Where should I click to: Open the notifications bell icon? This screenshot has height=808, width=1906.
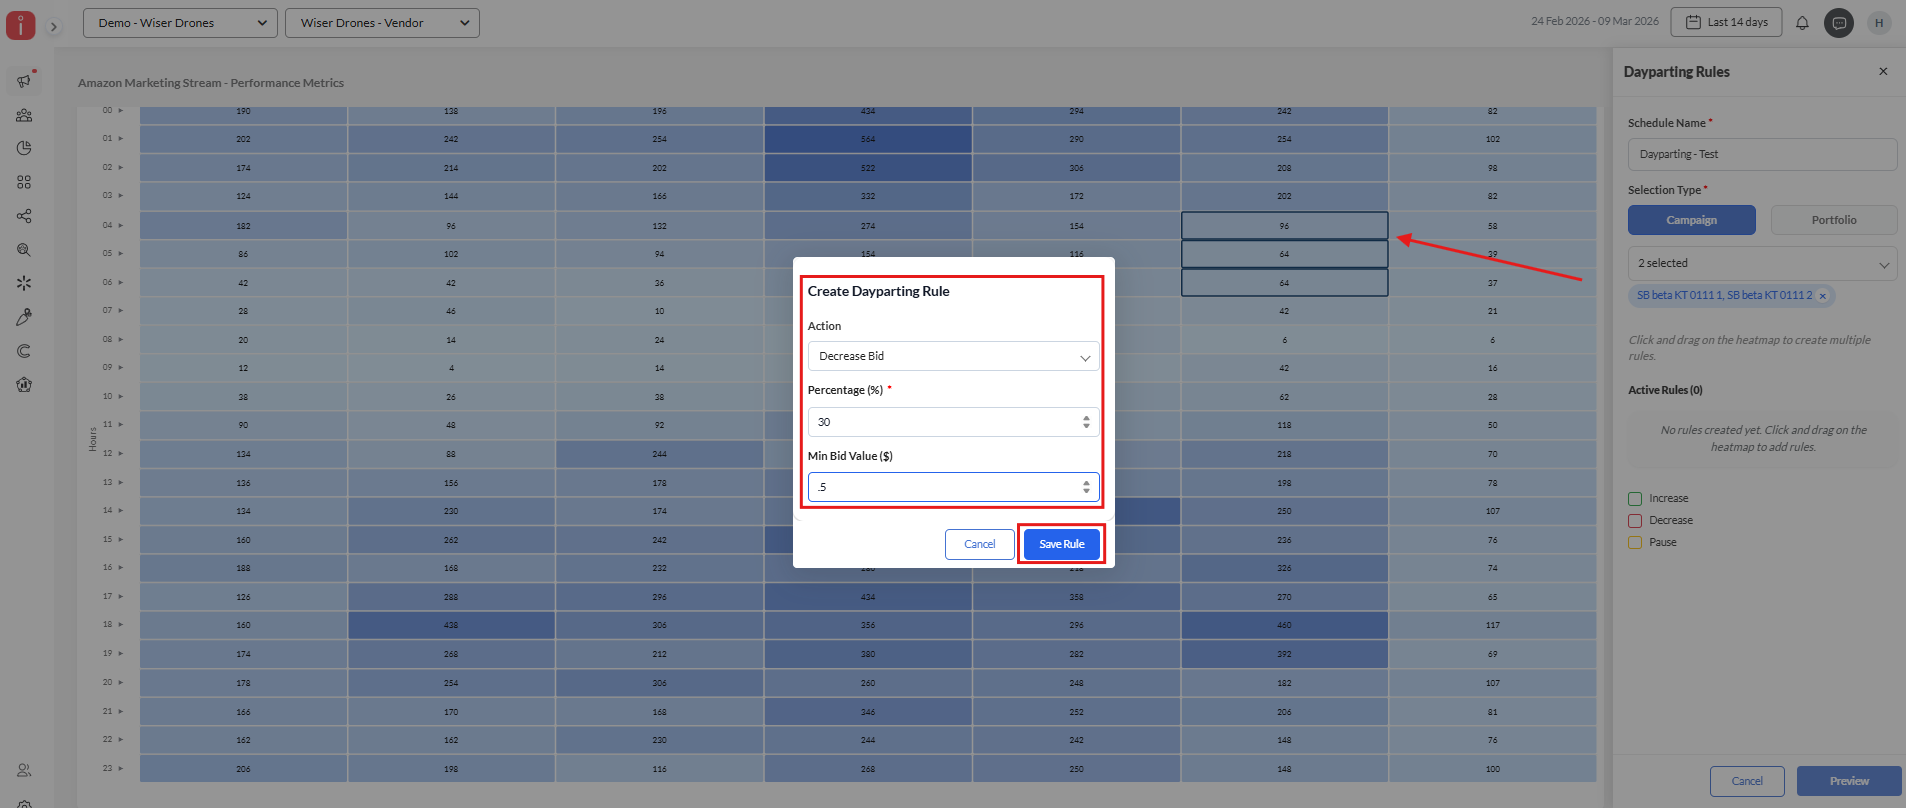[x=1802, y=23]
